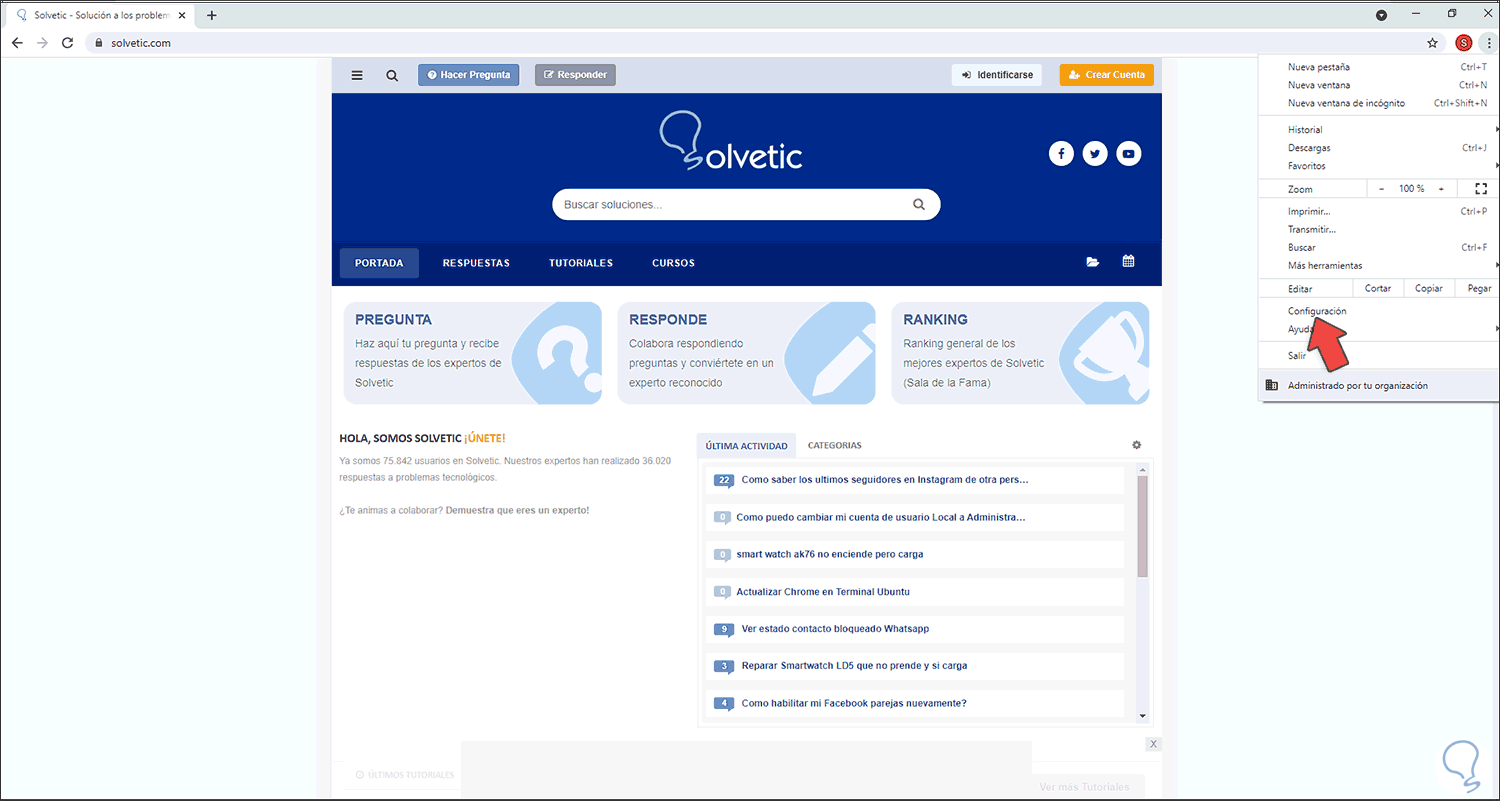1500x801 pixels.
Task: Choose Nueva ventana in the Chrome menu
Action: [1379, 85]
